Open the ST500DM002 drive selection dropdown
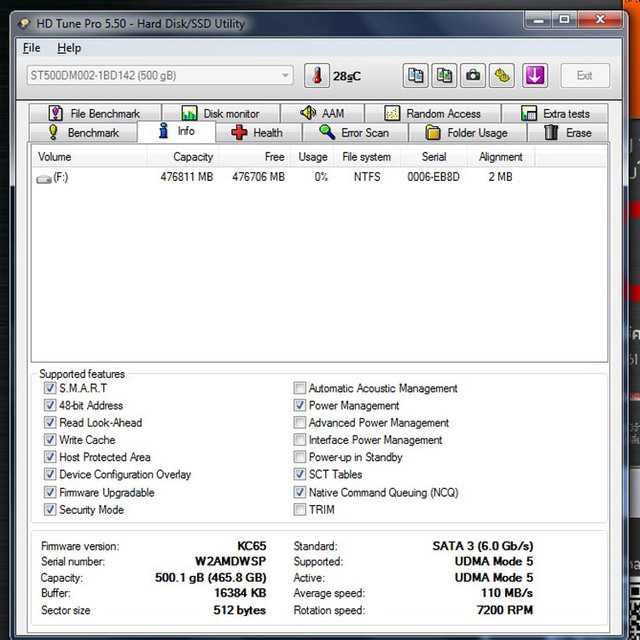This screenshot has height=640, width=640. pos(160,76)
